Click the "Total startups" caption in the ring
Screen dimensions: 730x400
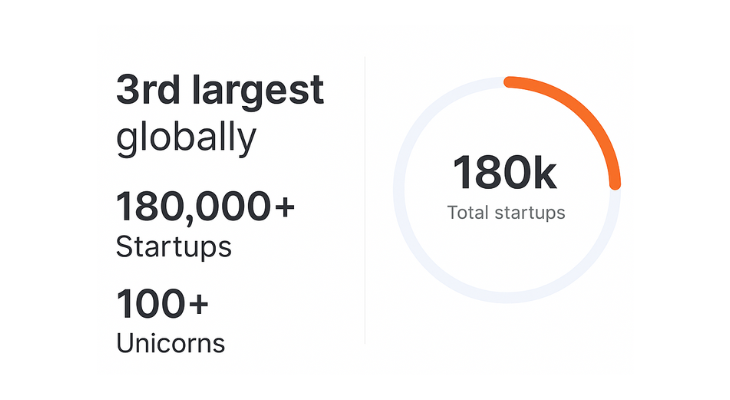tap(506, 213)
